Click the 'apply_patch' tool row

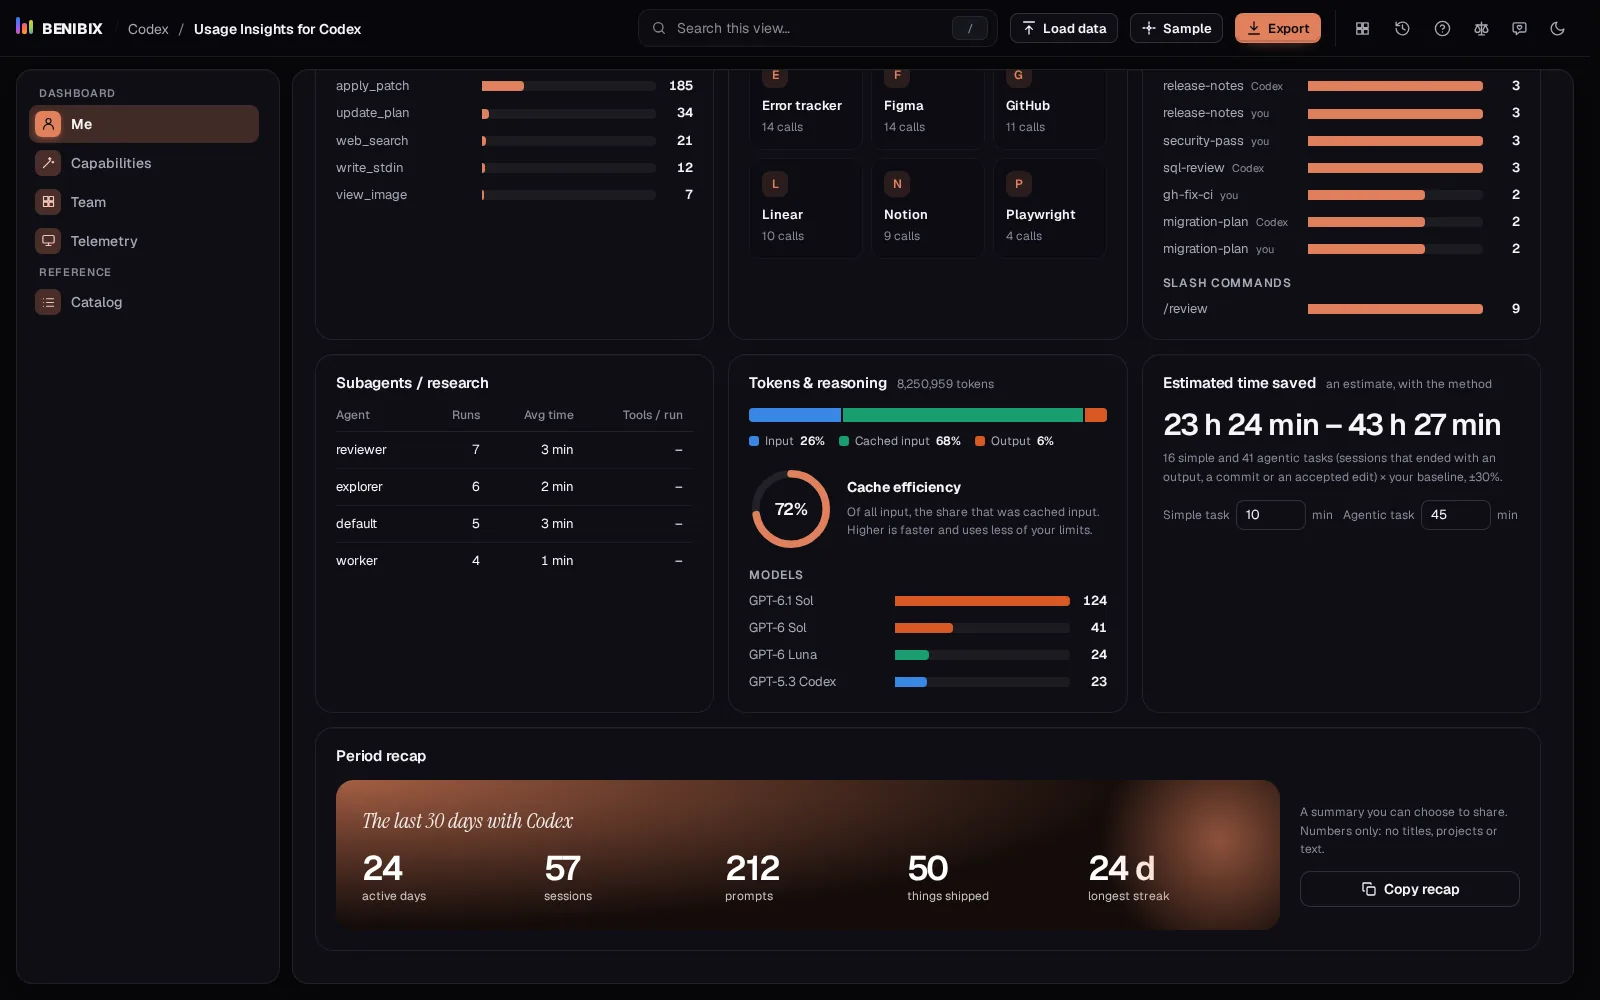pos(514,86)
